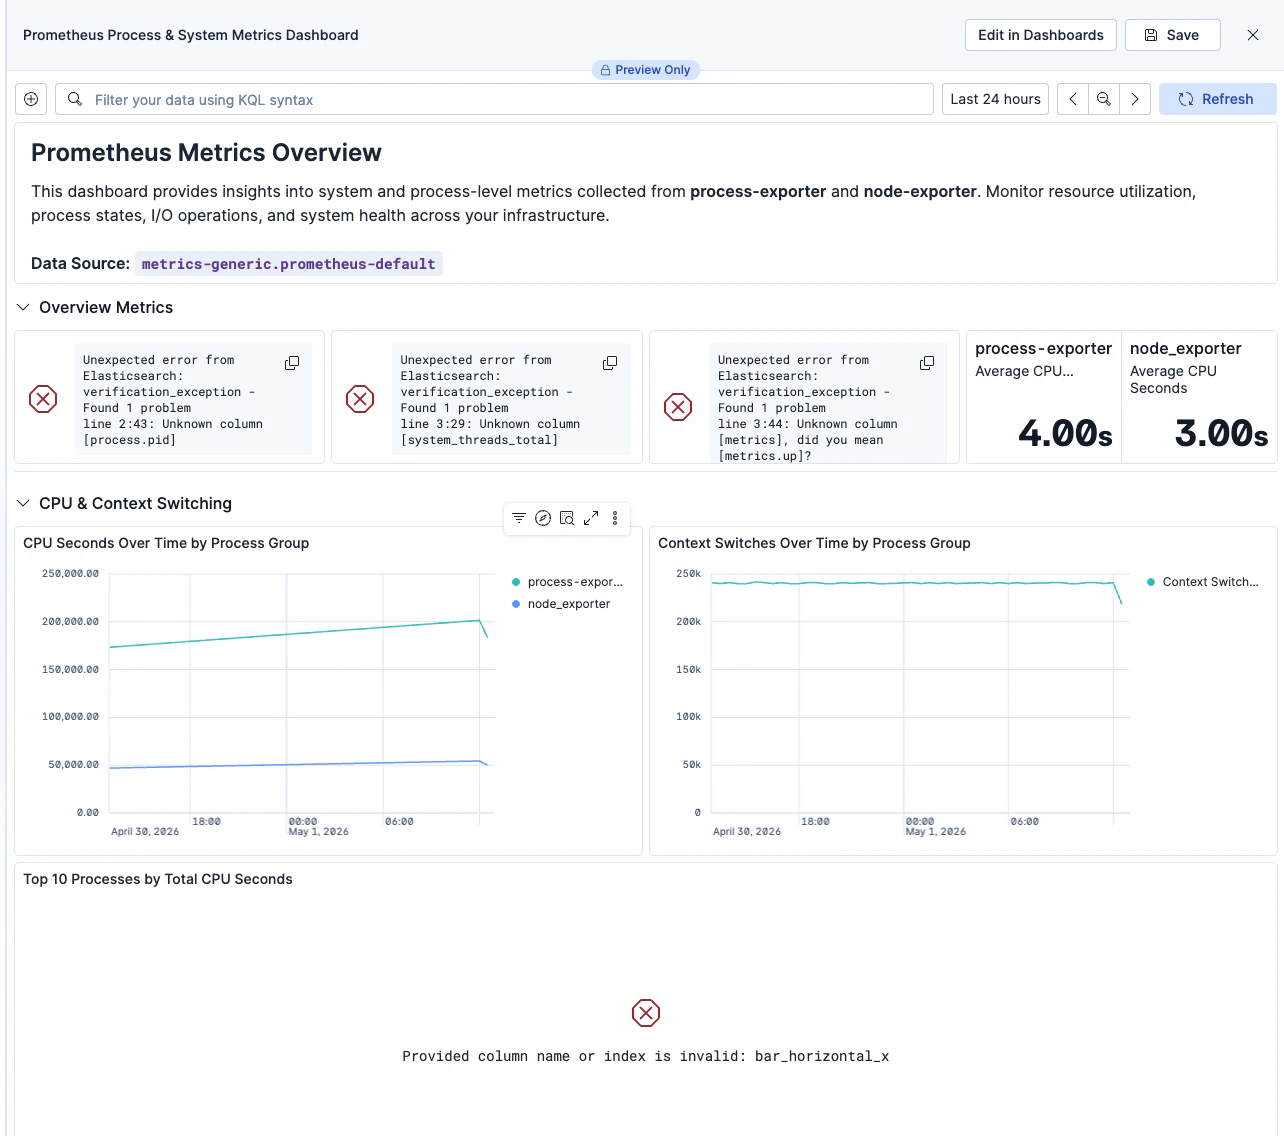Click error icon in Top 10 Processes panel

click(x=646, y=1013)
